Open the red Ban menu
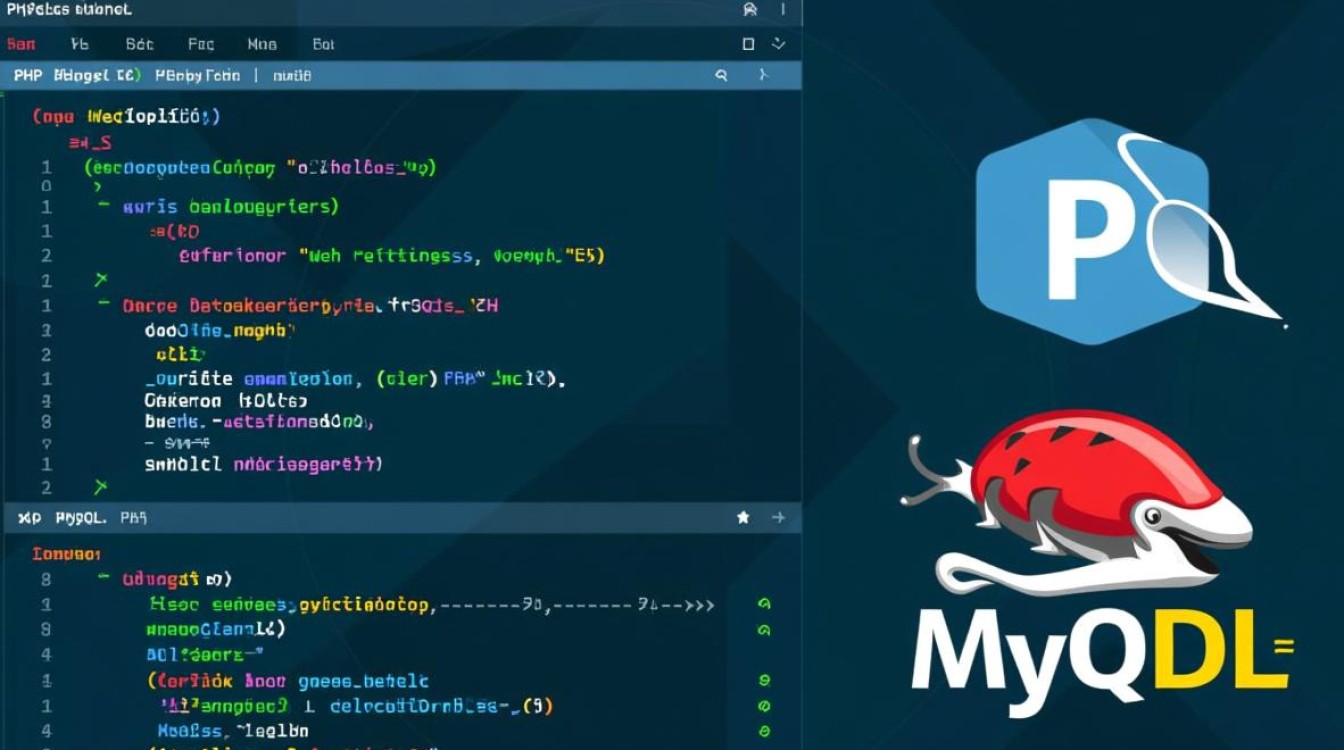This screenshot has height=750, width=1344. pos(21,44)
